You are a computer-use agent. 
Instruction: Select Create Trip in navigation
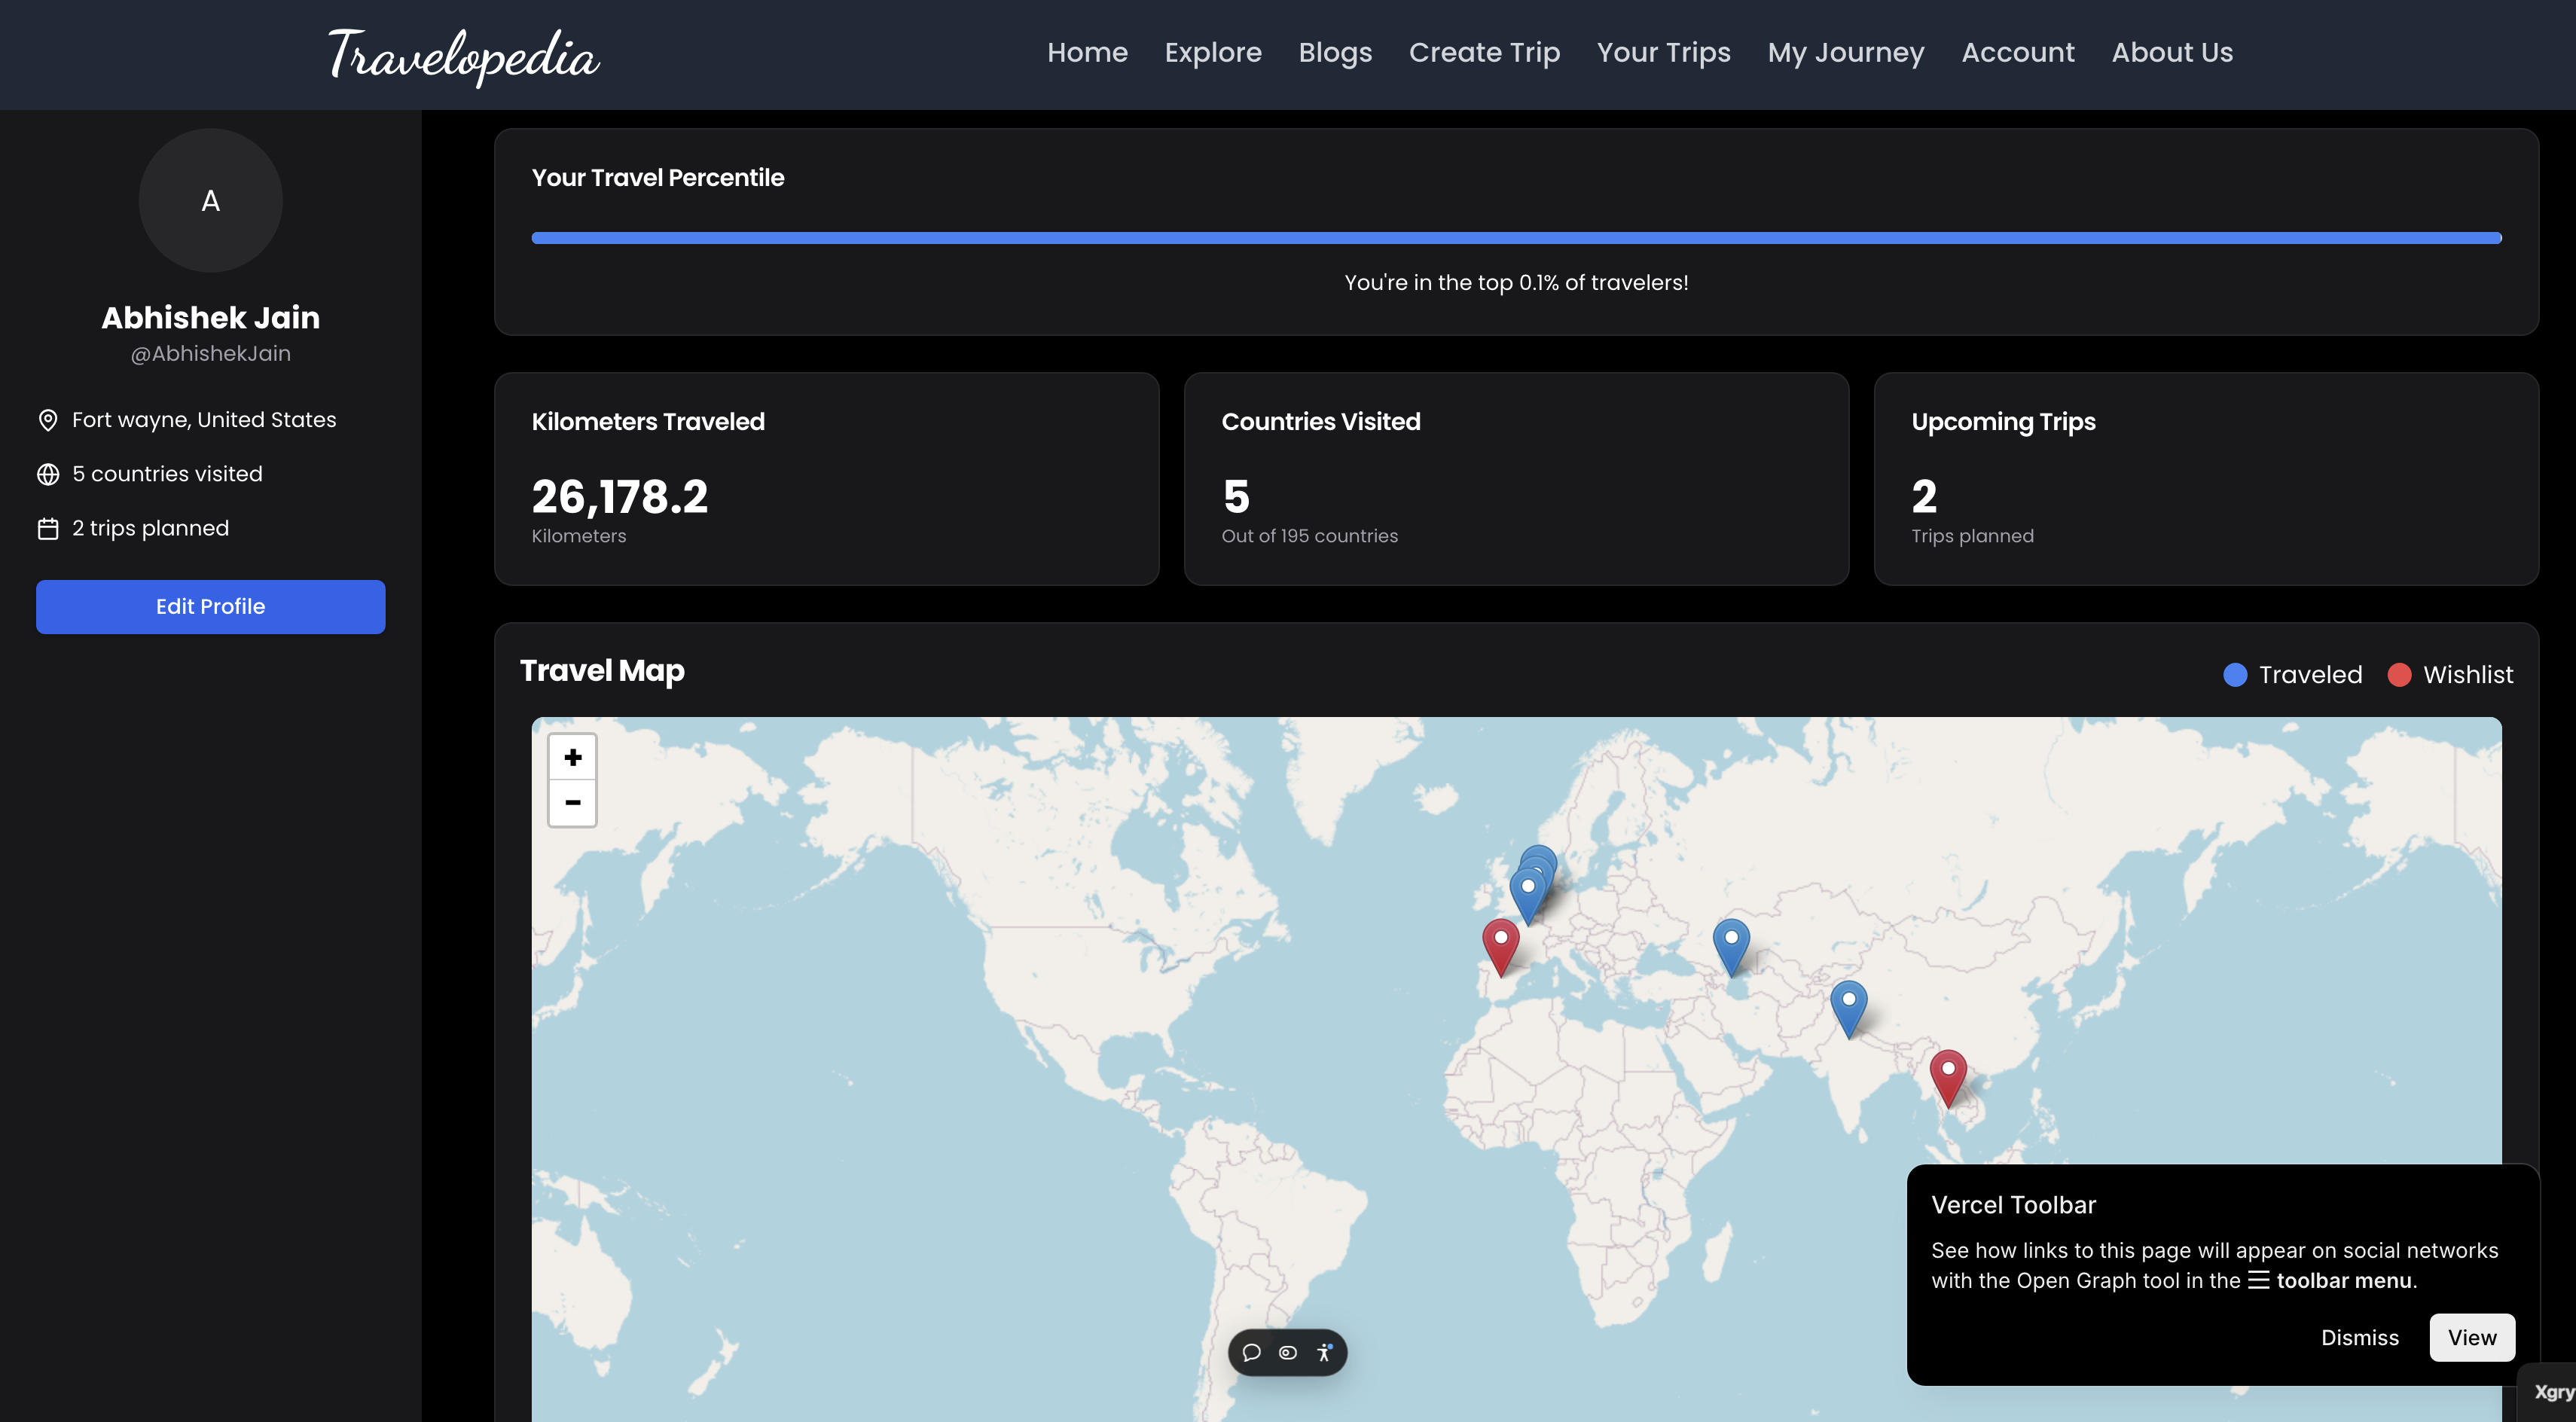pyautogui.click(x=1484, y=52)
